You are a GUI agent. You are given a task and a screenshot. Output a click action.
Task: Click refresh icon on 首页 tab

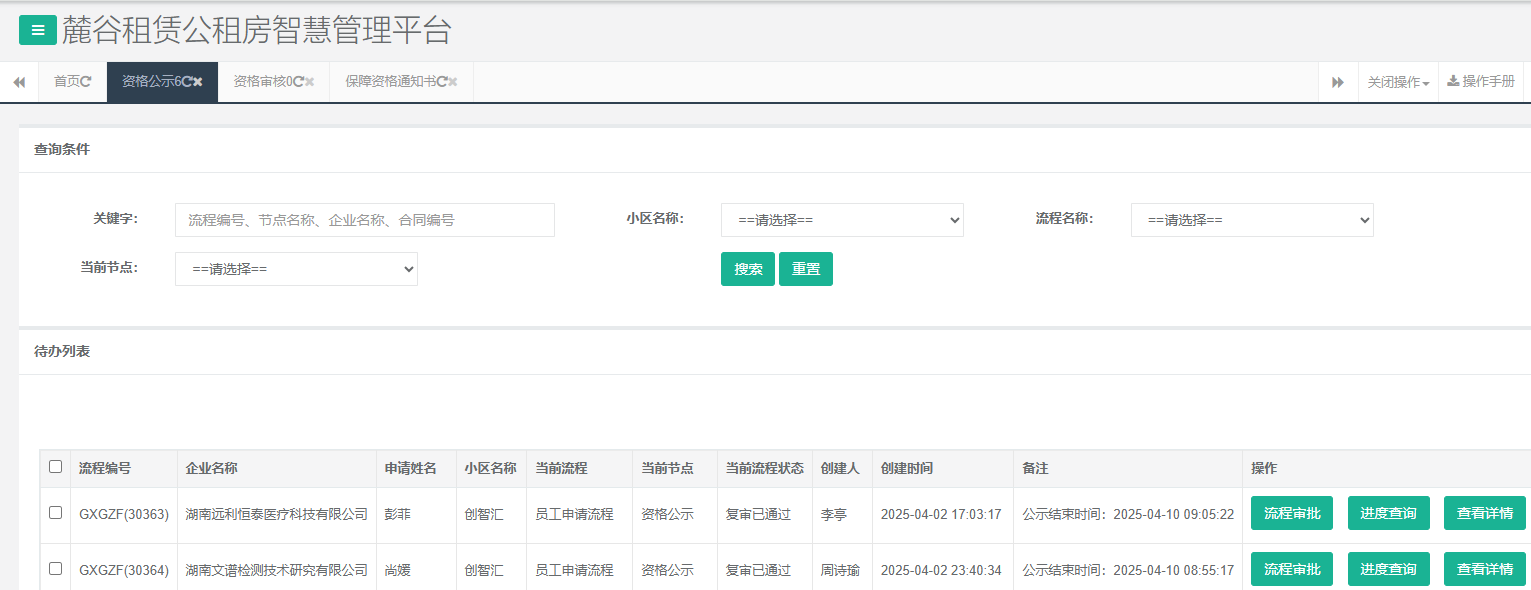[86, 82]
